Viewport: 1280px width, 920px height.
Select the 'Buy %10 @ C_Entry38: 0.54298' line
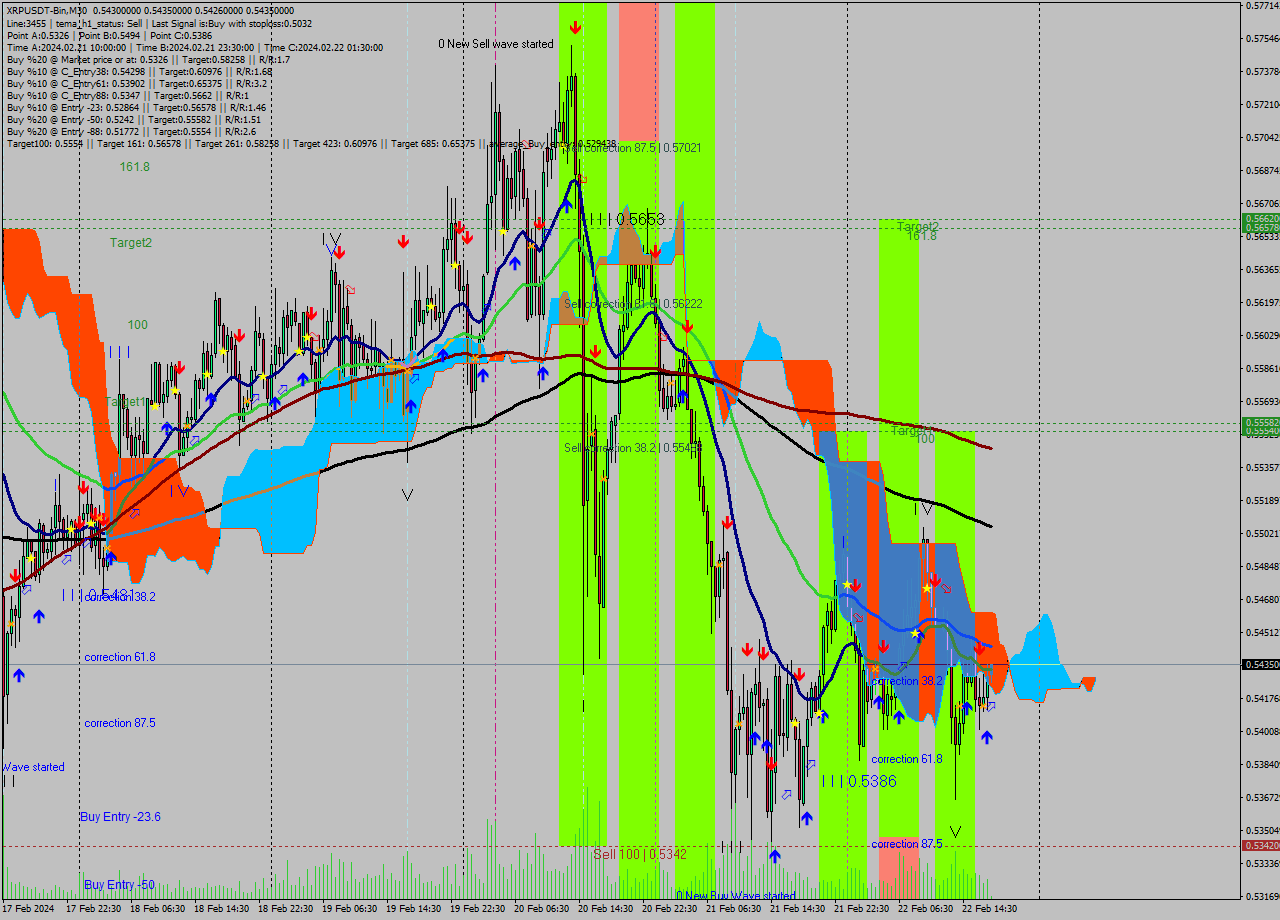click(139, 71)
